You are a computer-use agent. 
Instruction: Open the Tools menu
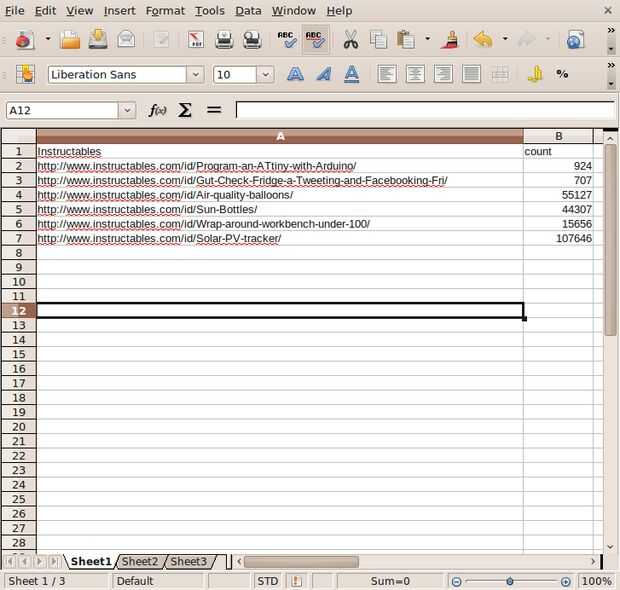click(210, 11)
